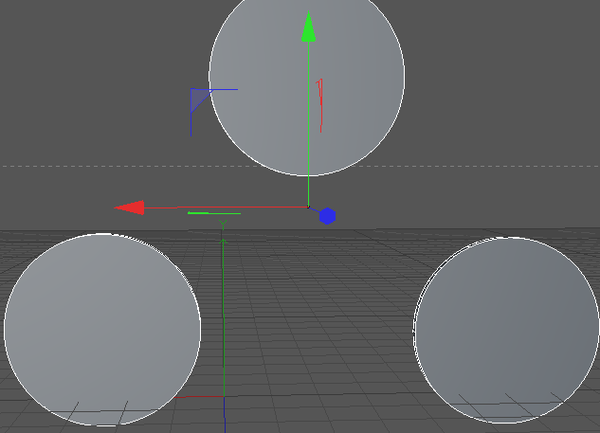Click the green Y-axis arrowhead
Viewport: 600px width, 433px height.
tap(309, 27)
